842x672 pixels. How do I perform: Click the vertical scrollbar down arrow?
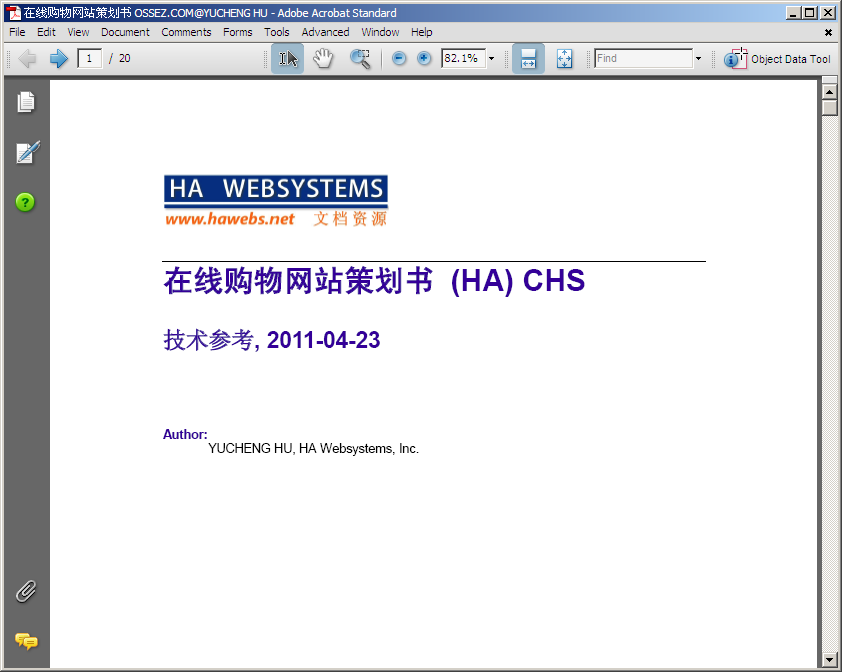point(829,660)
